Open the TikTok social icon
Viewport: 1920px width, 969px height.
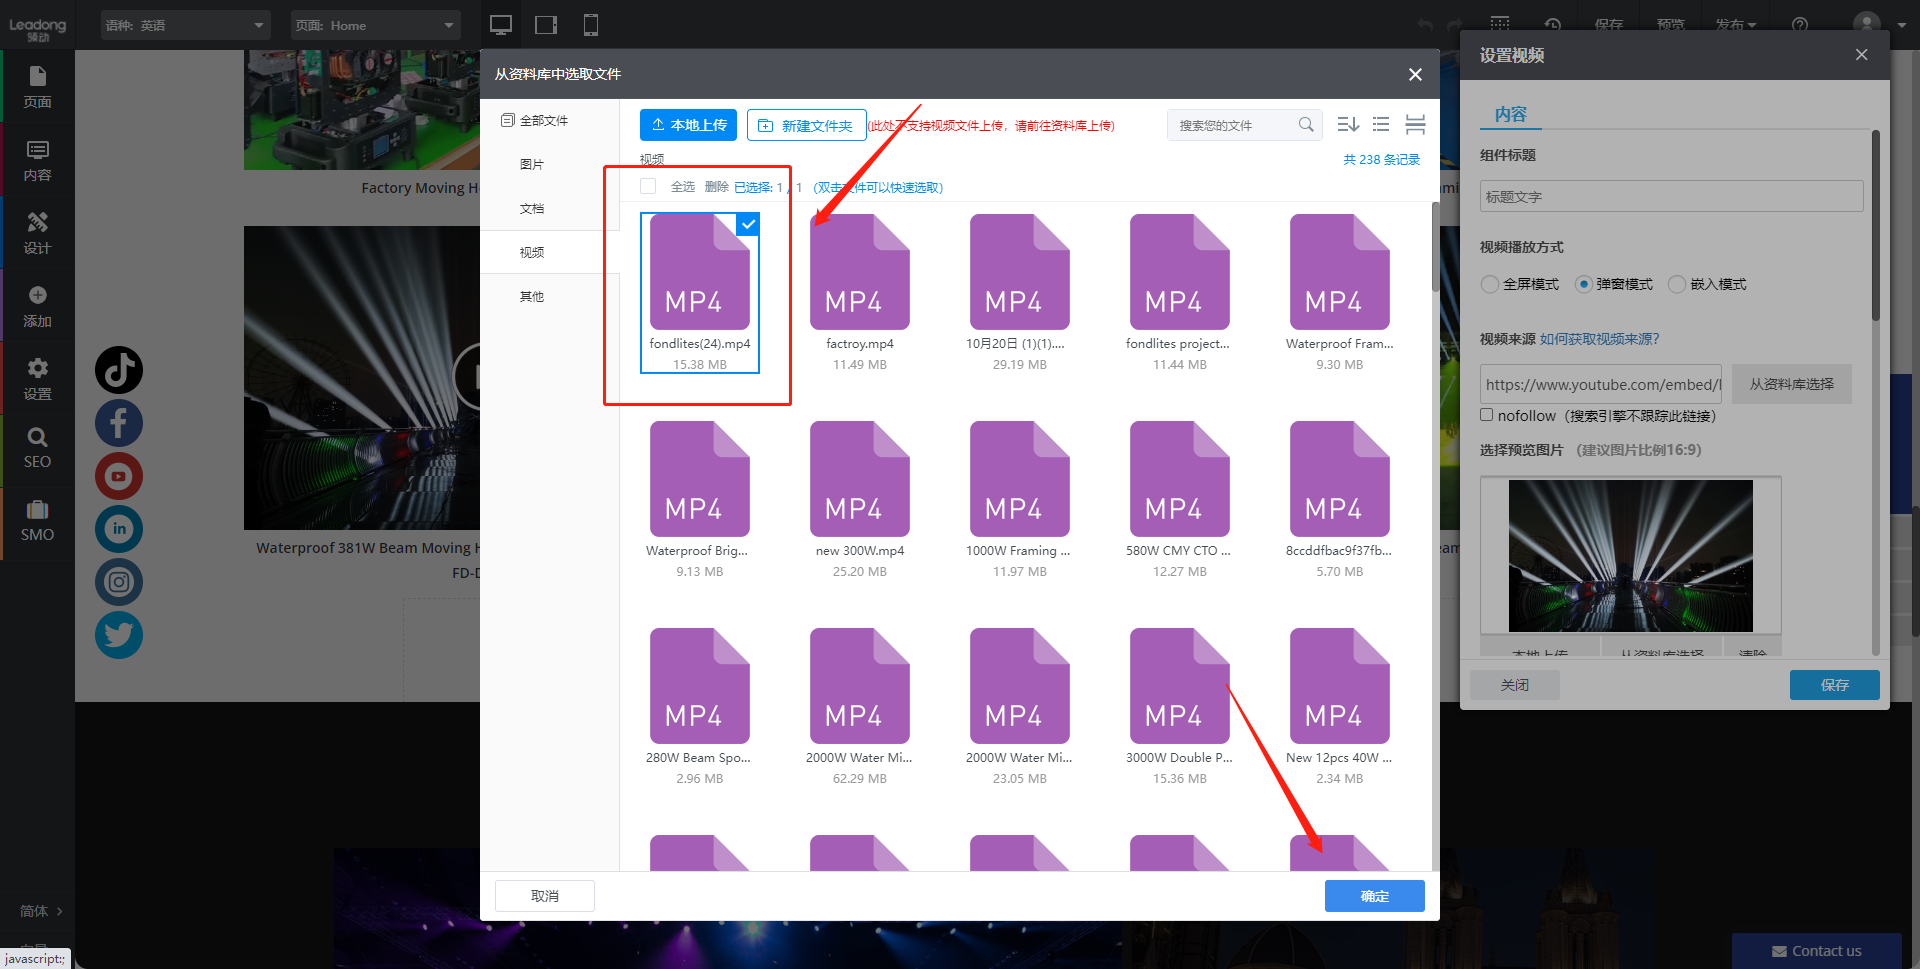[x=119, y=370]
